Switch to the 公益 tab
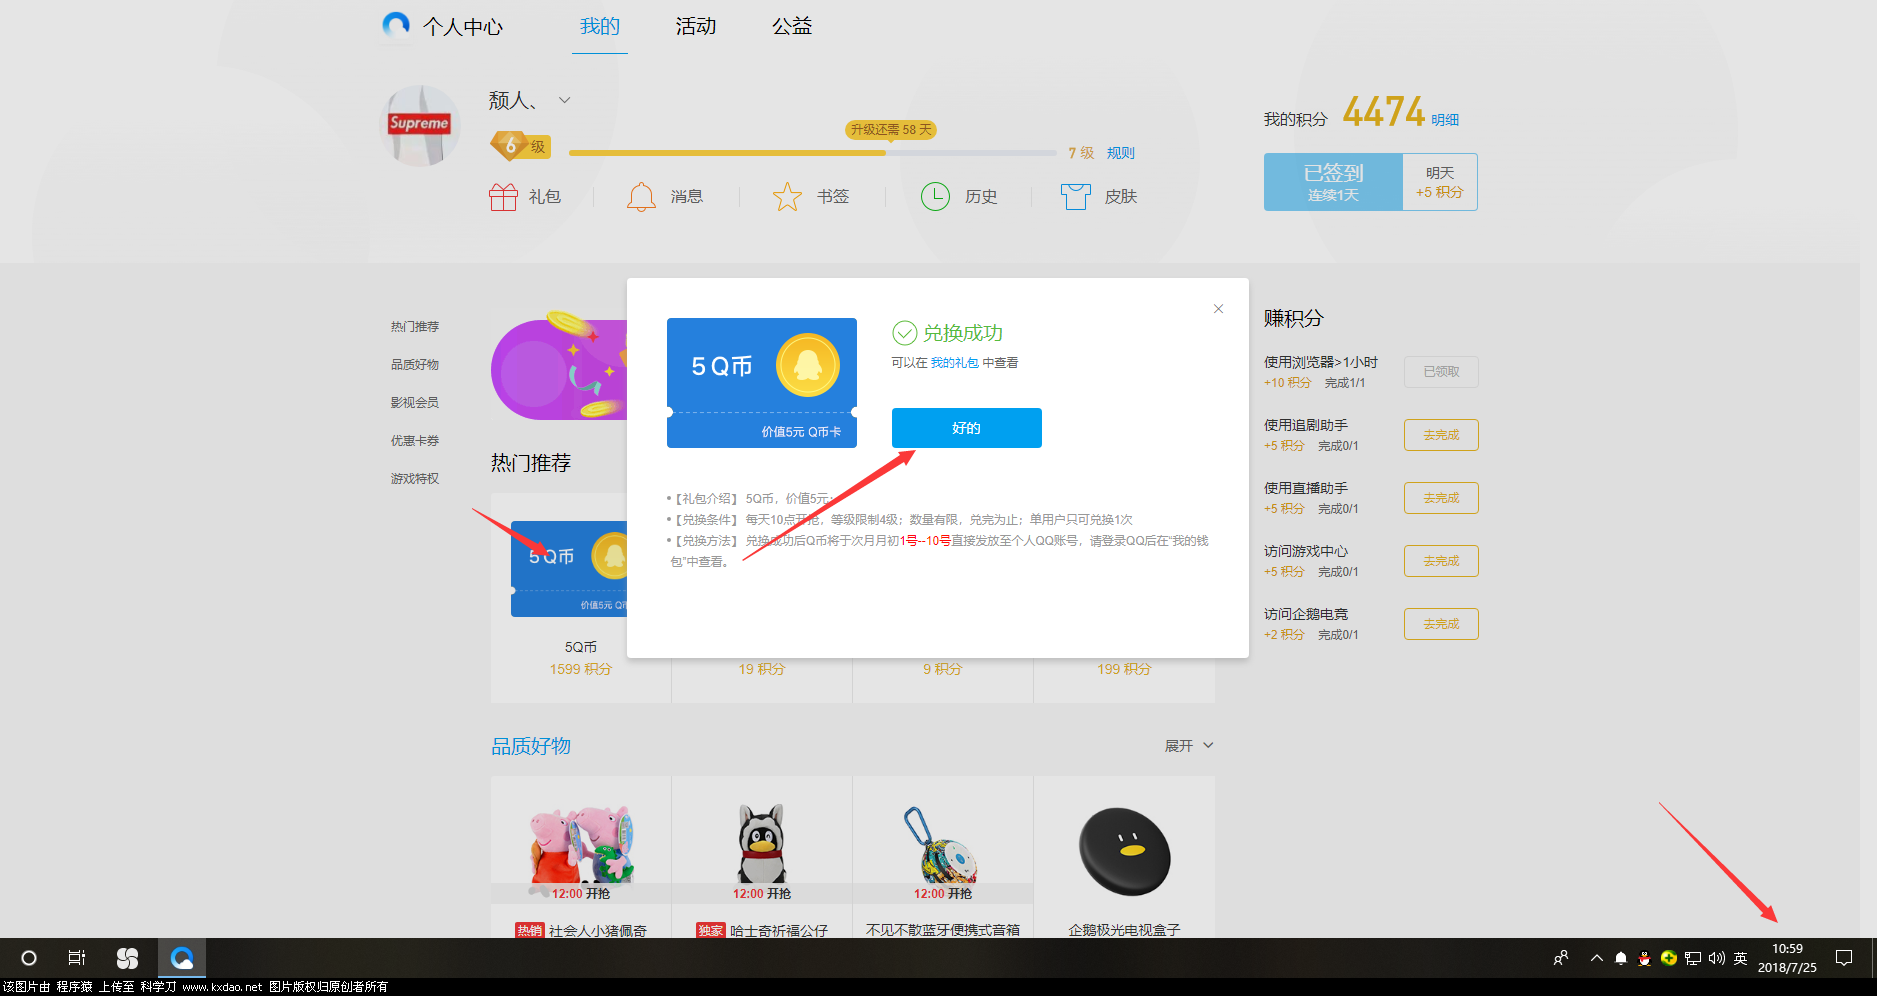 [x=792, y=26]
